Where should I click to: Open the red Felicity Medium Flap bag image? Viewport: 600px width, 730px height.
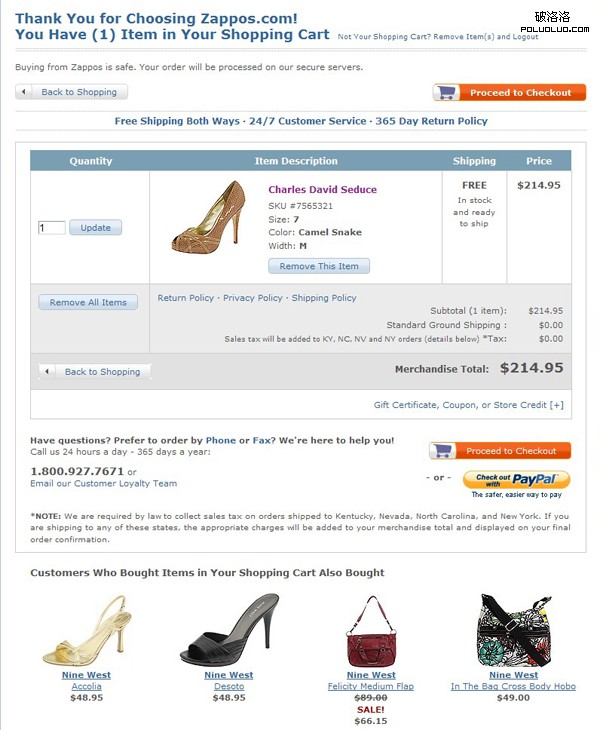tap(370, 632)
